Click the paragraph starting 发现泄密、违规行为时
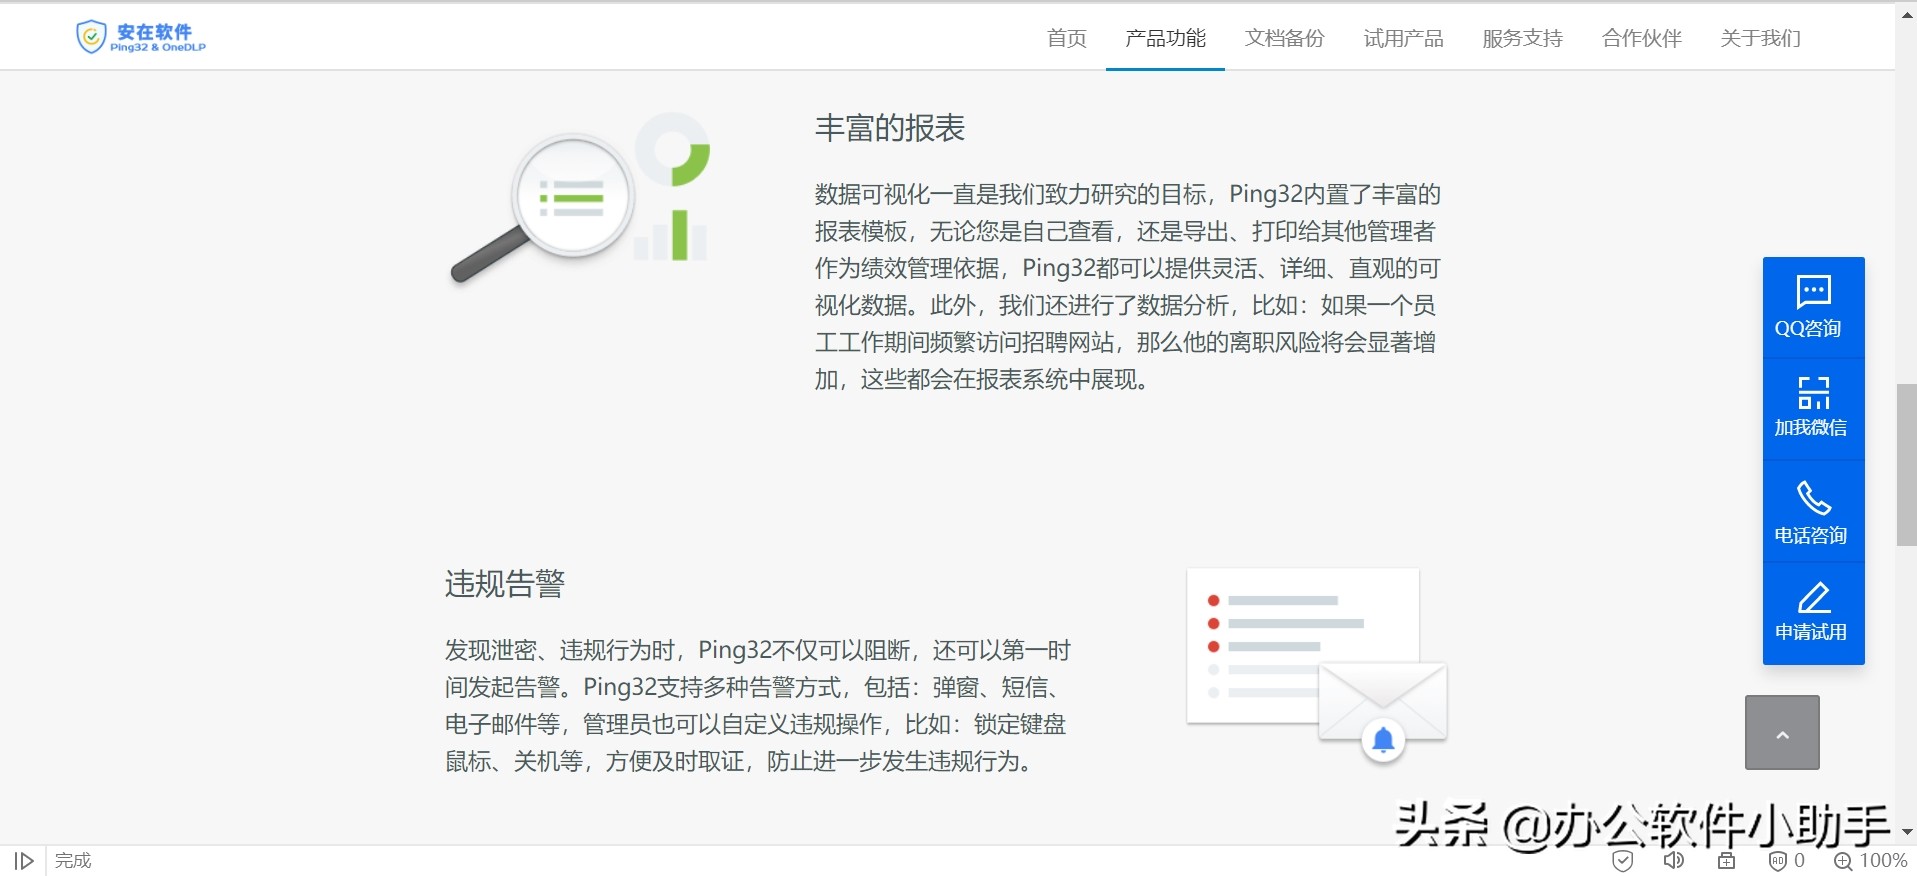This screenshot has width=1917, height=876. (757, 706)
